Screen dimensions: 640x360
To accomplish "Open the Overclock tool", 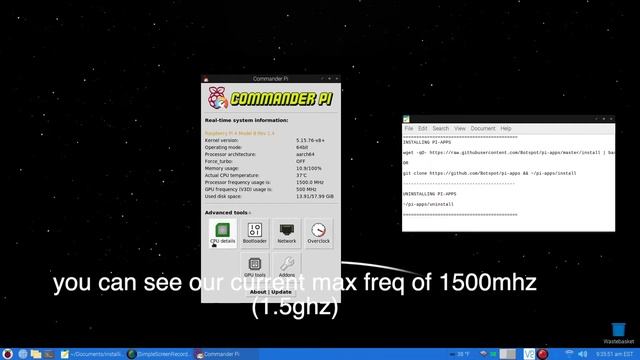I will click(x=318, y=233).
